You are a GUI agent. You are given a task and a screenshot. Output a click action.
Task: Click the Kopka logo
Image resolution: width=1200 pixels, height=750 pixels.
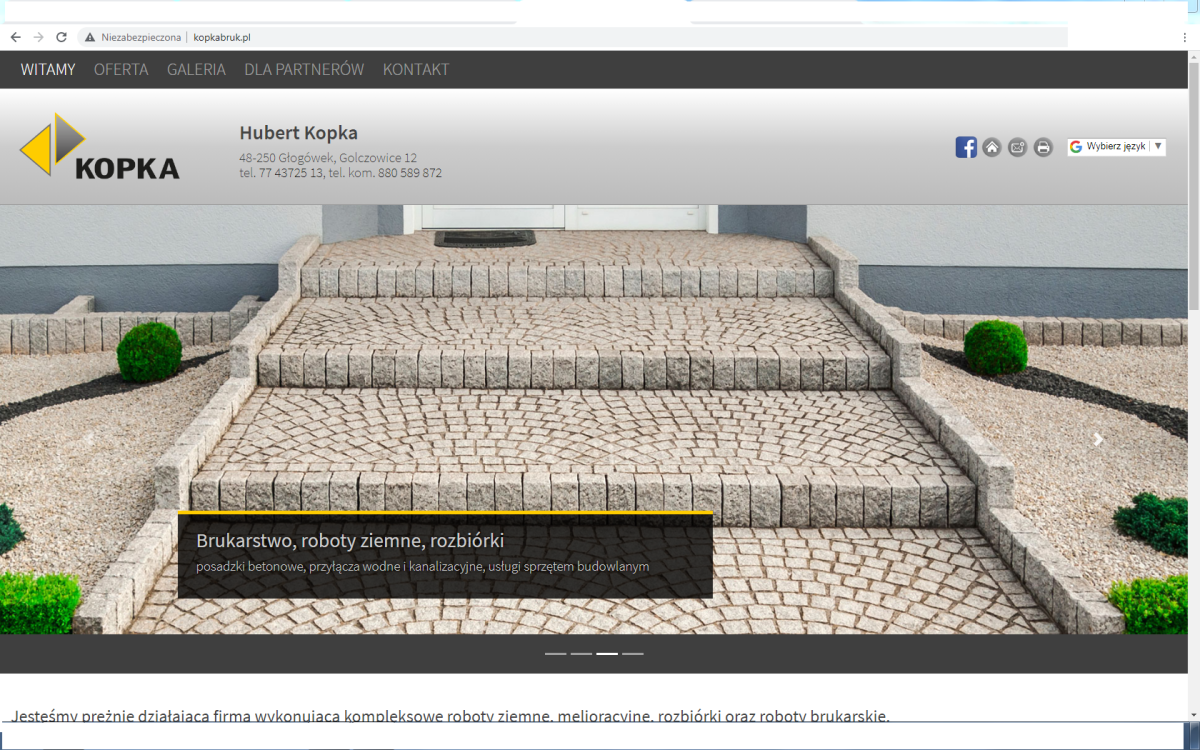(x=100, y=147)
